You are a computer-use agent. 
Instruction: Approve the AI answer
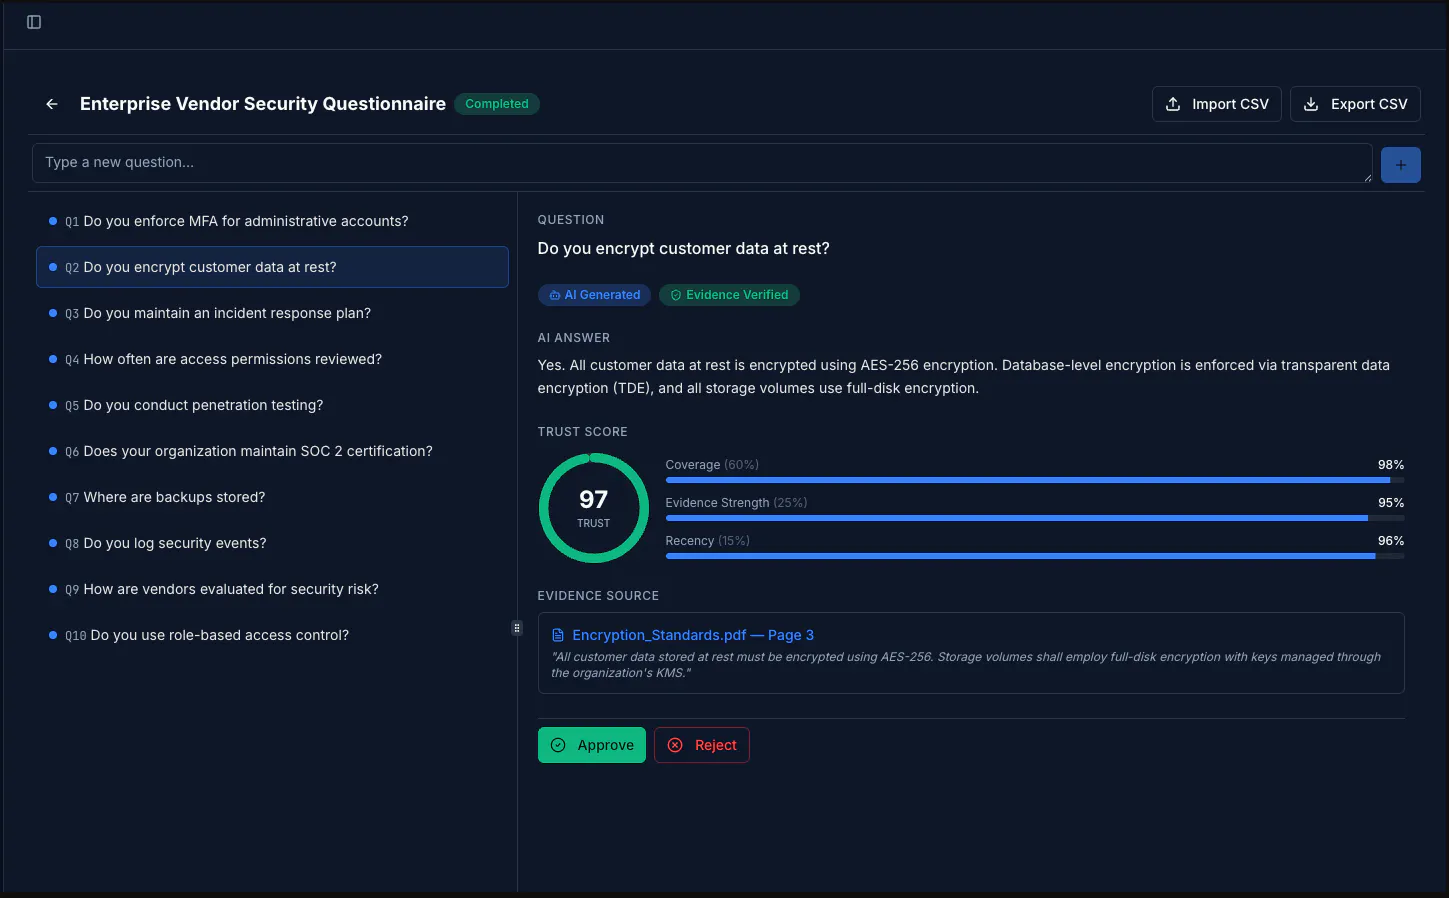(592, 745)
